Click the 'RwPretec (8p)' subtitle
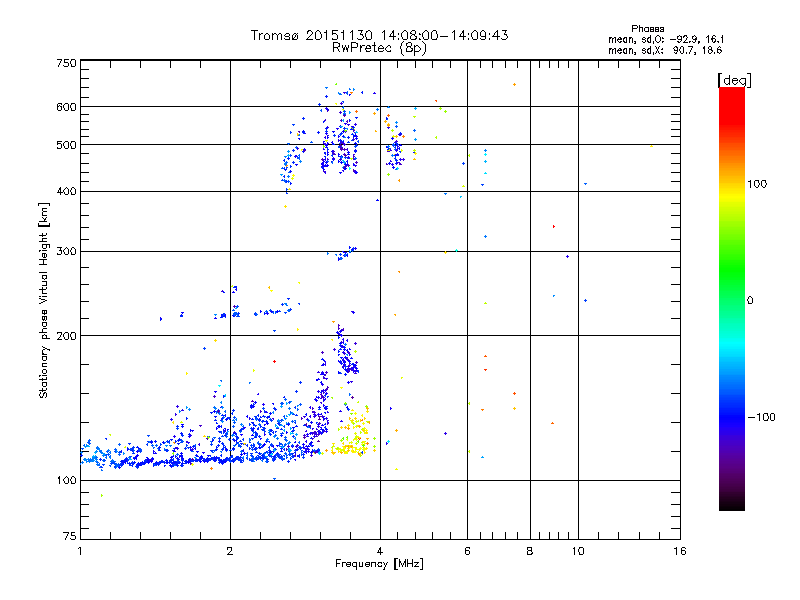 [379, 48]
